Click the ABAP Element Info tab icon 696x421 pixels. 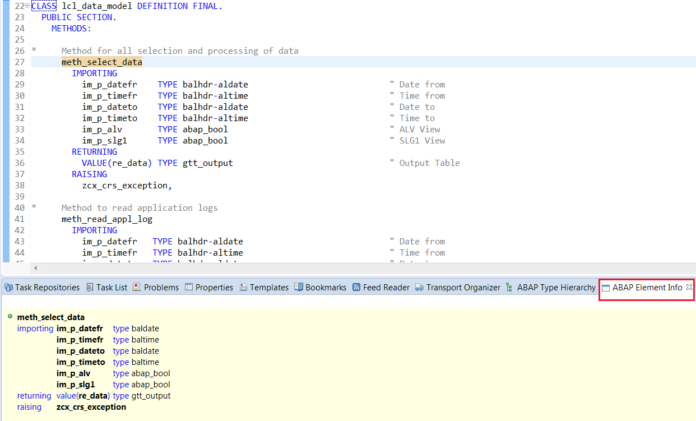point(605,288)
